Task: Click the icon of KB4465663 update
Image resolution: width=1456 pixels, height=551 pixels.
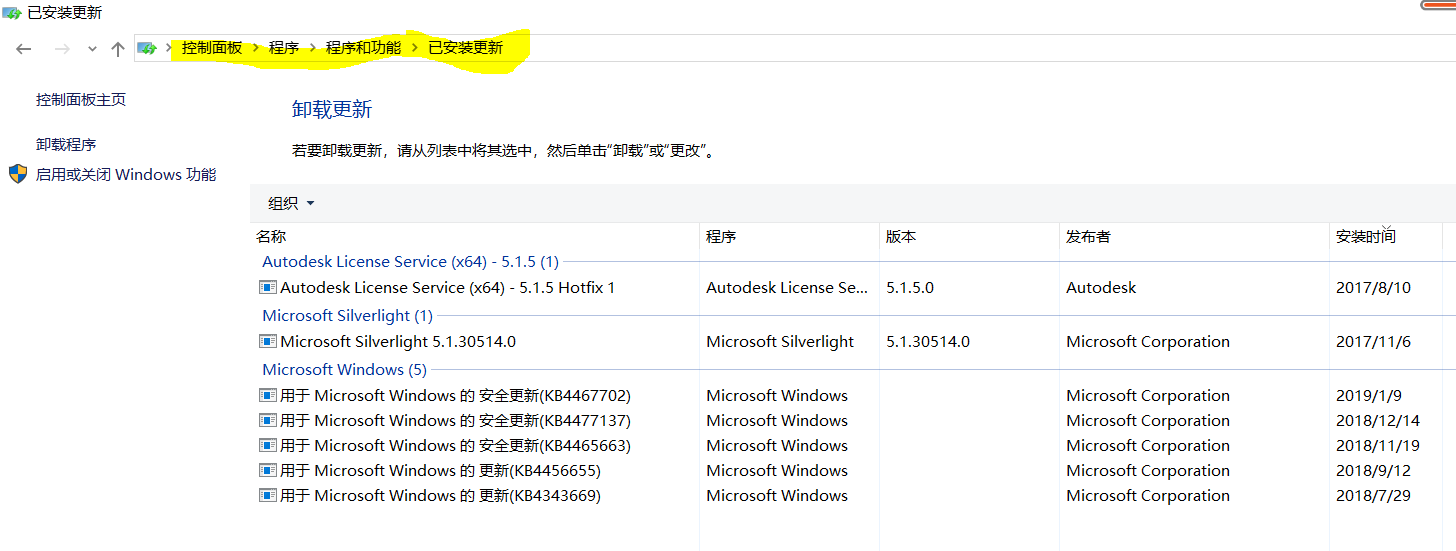Action: tap(268, 446)
